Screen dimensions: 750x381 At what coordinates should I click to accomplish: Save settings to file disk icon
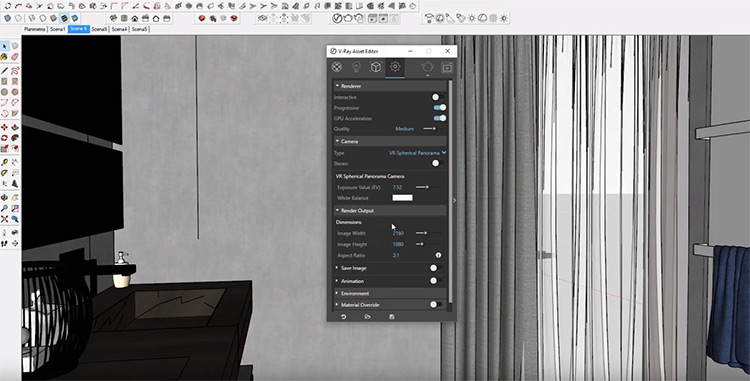[392, 316]
